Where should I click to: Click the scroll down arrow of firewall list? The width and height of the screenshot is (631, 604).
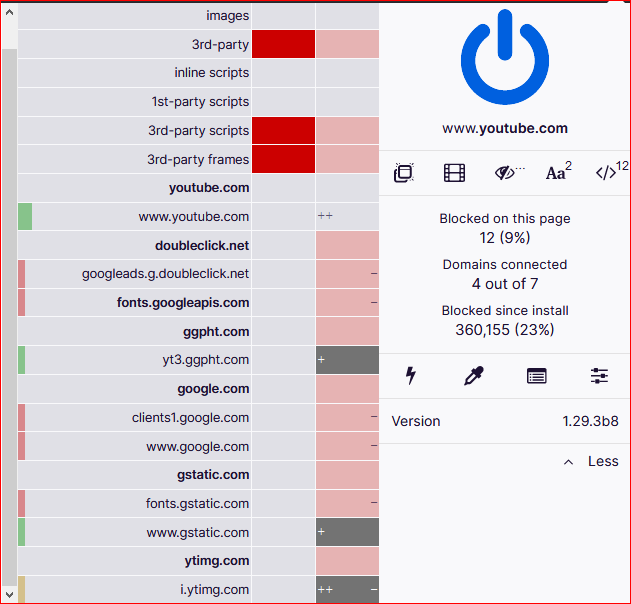coord(9,595)
